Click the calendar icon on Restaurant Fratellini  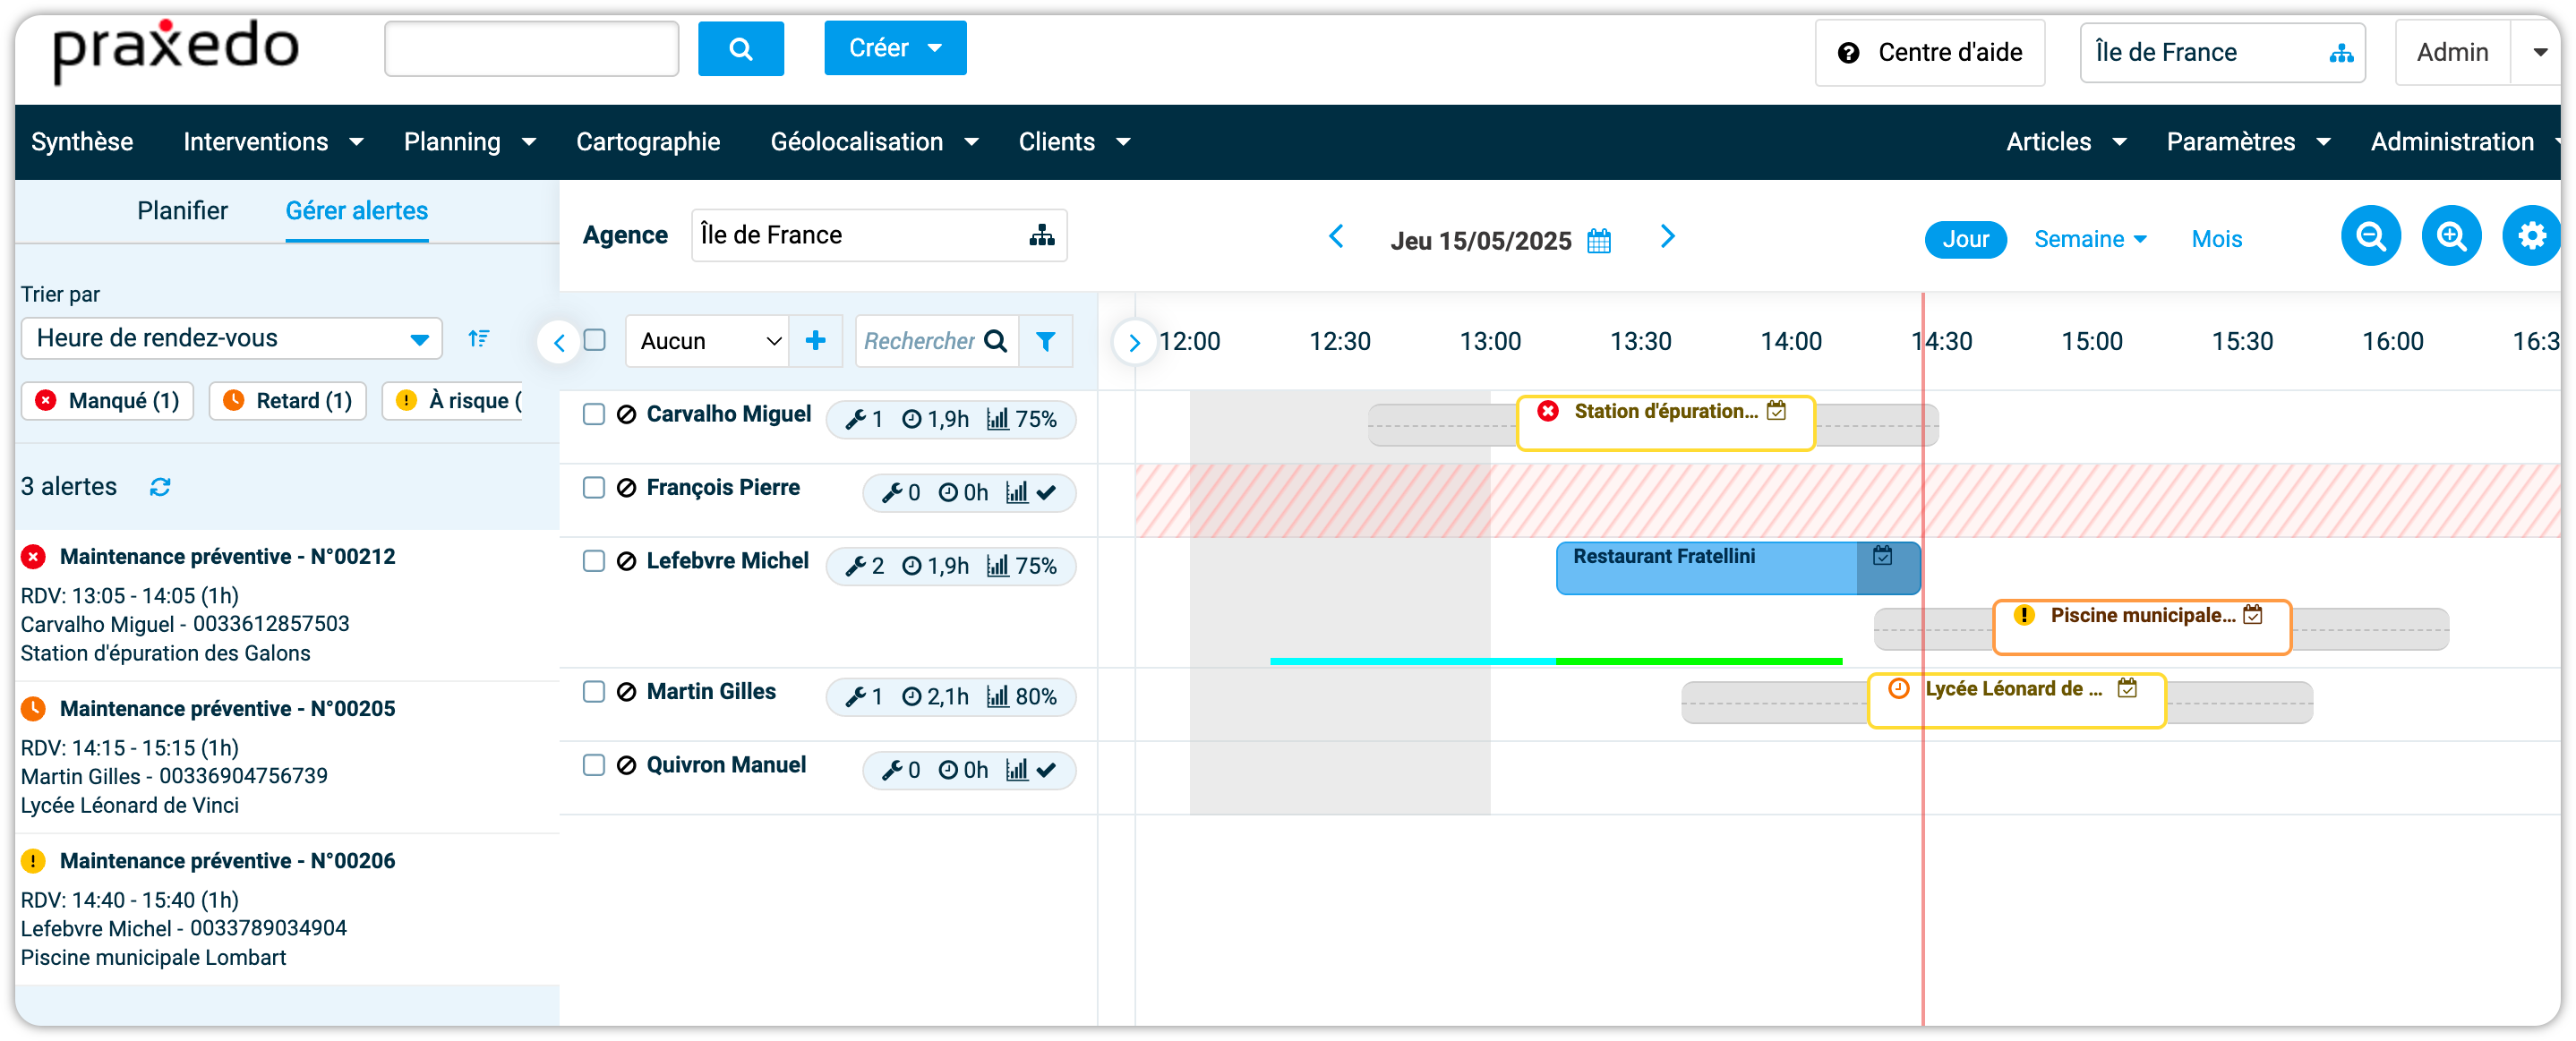pyautogui.click(x=1882, y=556)
